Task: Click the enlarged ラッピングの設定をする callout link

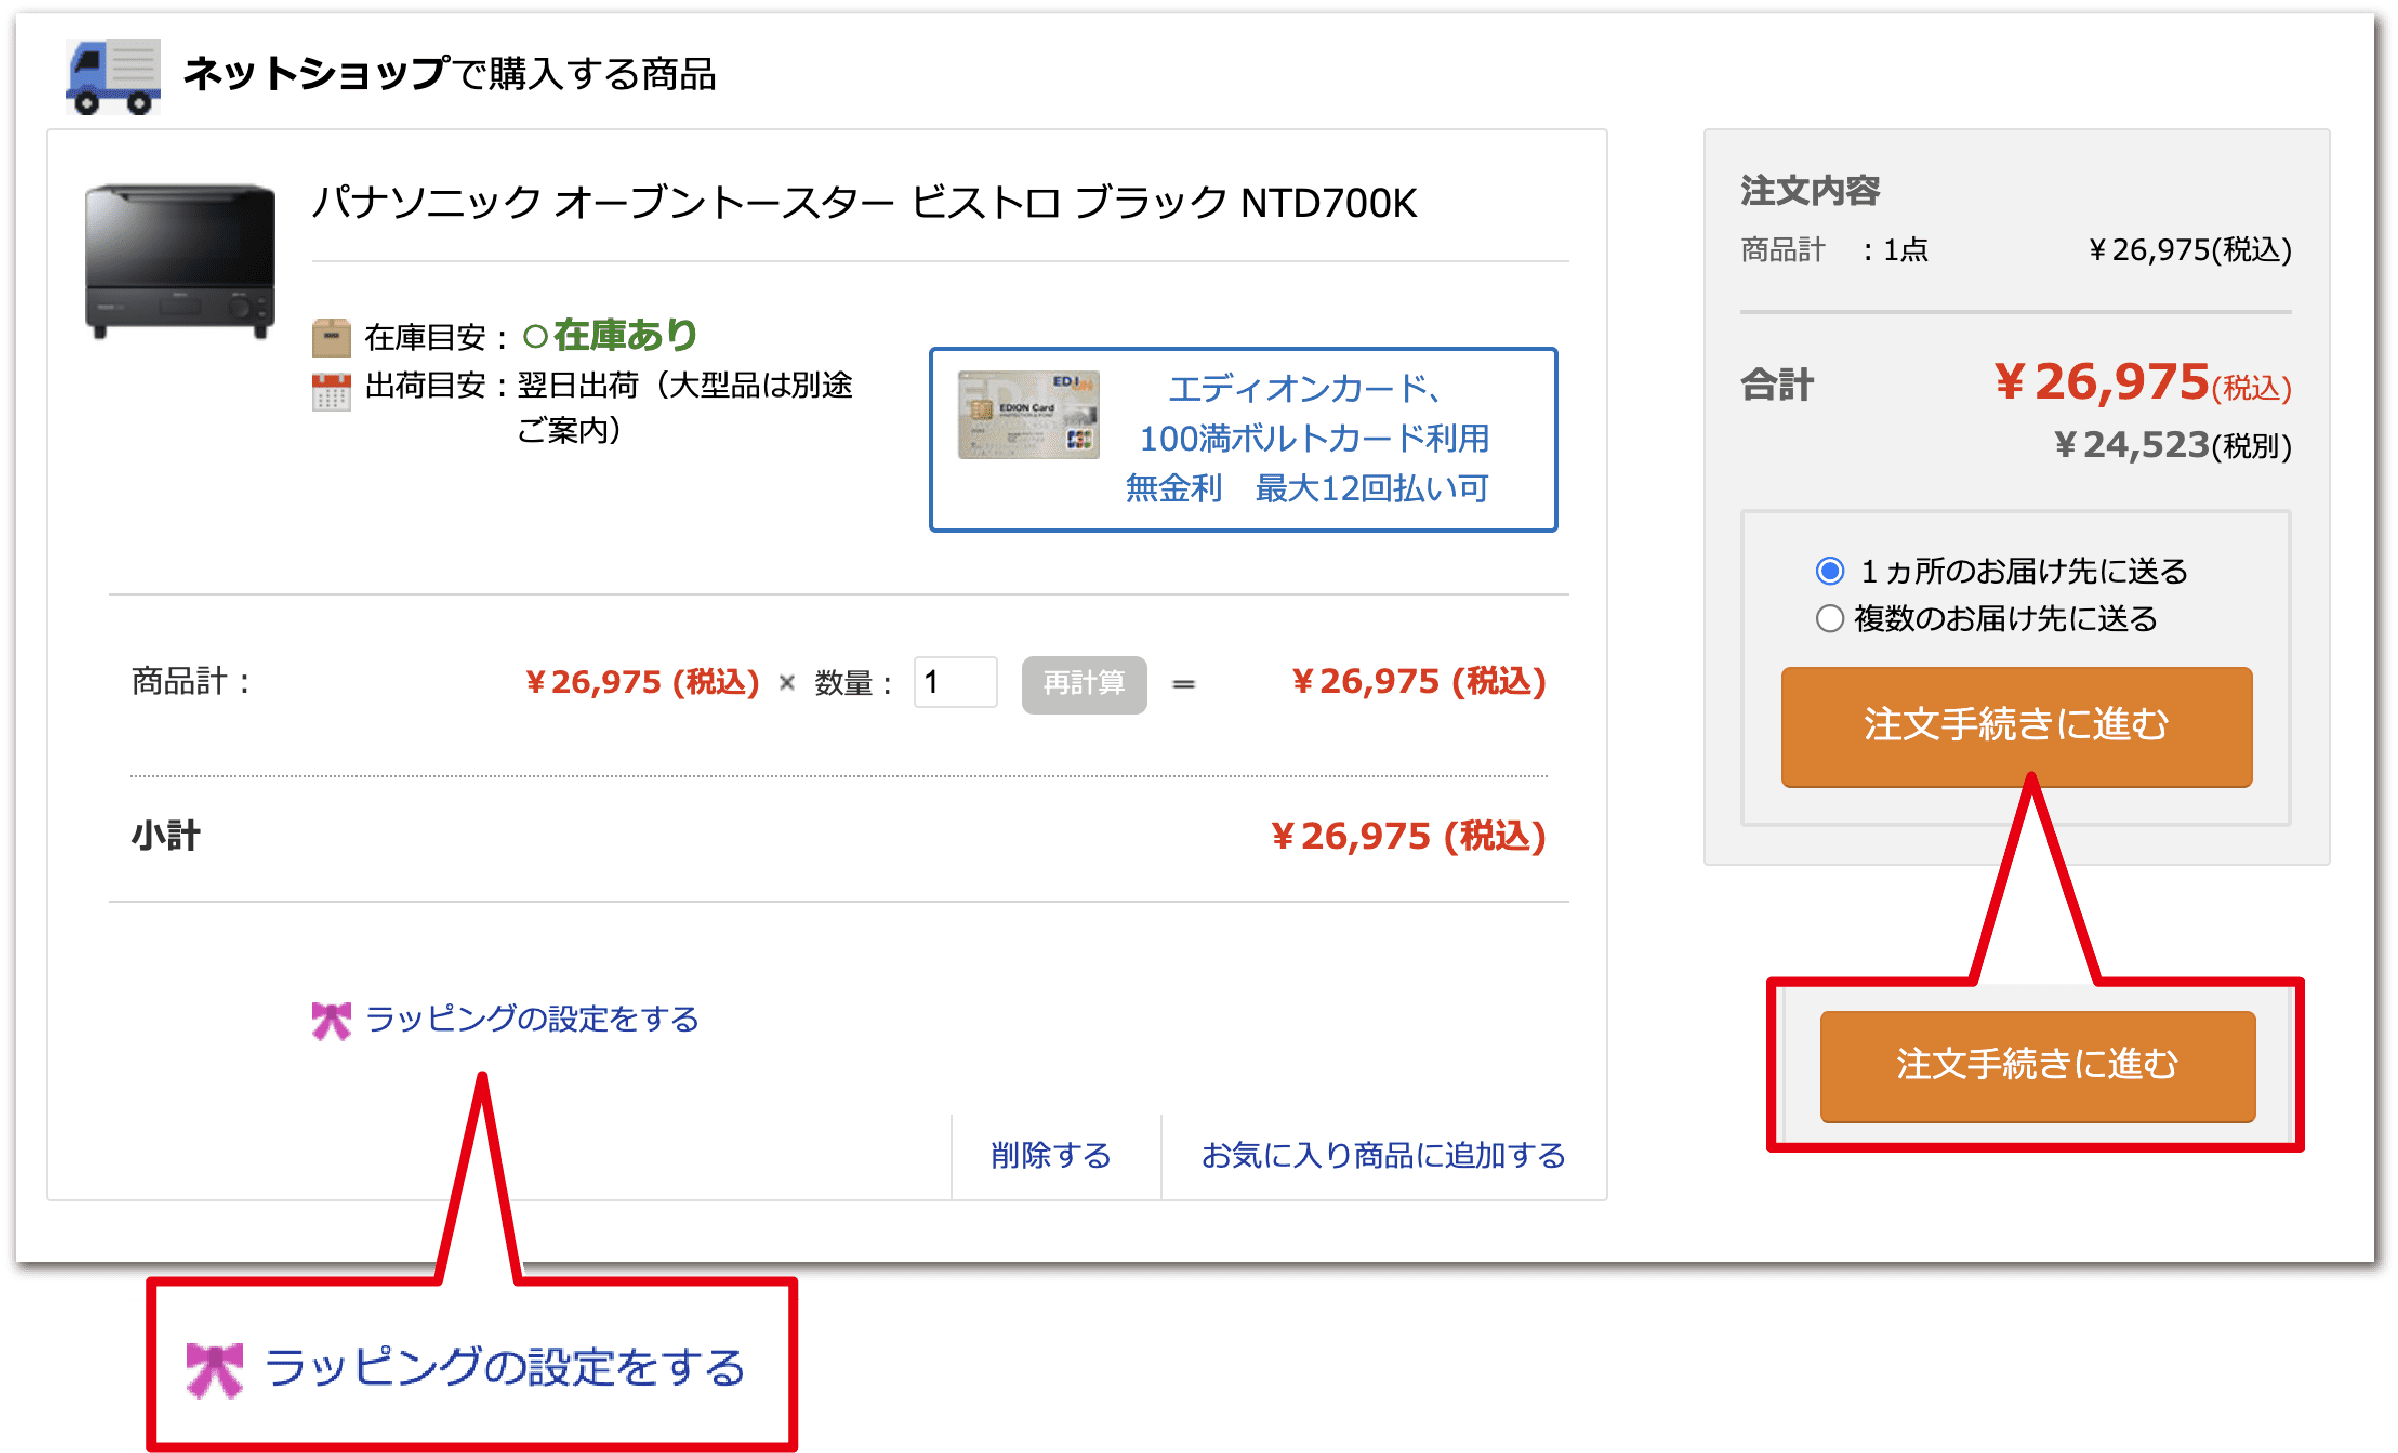Action: 505,1369
